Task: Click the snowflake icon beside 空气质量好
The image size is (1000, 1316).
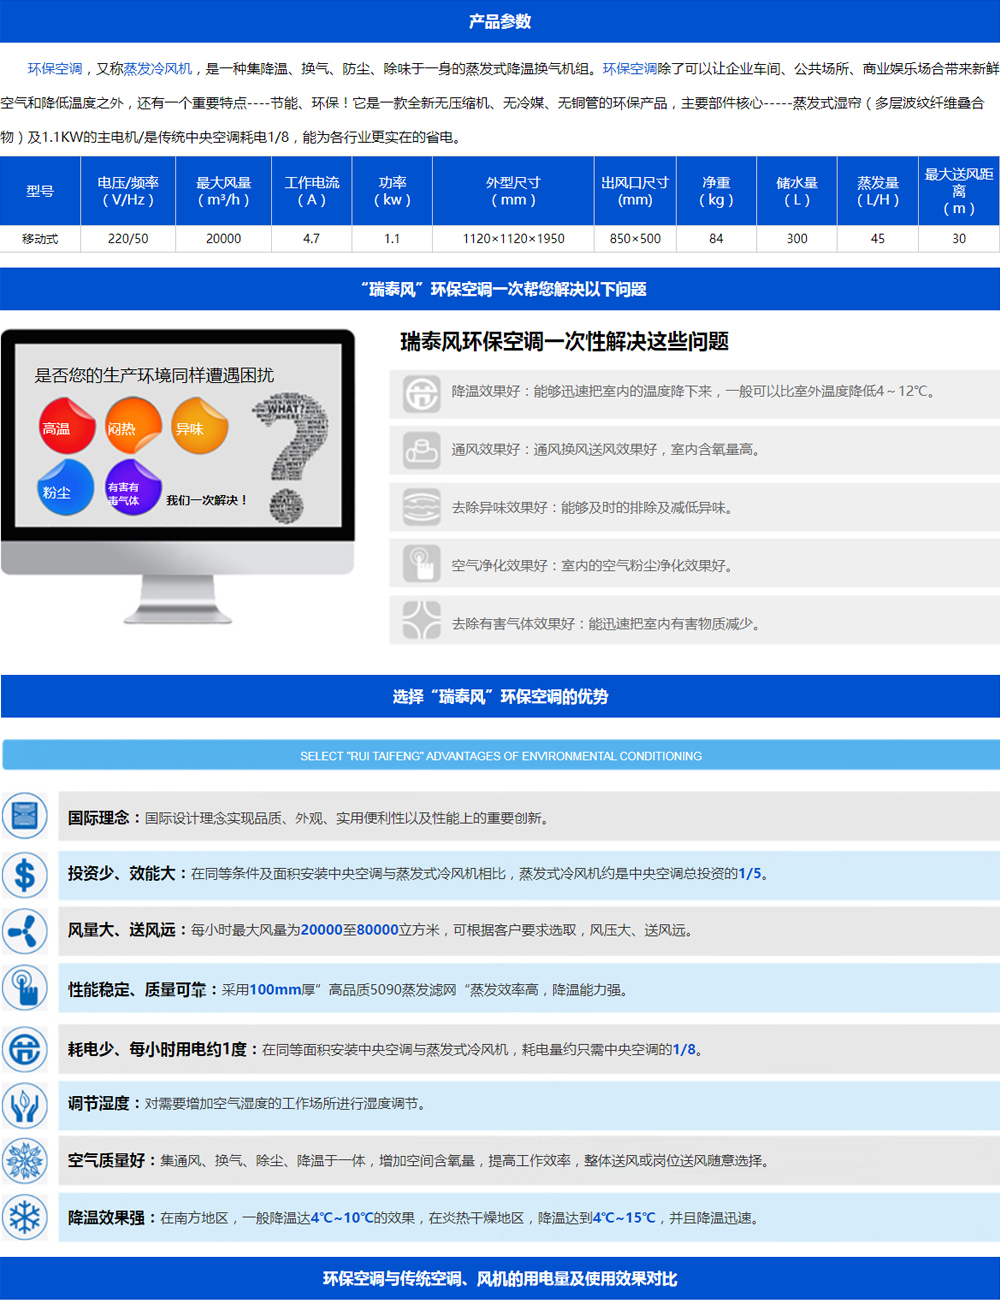Action: click(x=25, y=1161)
